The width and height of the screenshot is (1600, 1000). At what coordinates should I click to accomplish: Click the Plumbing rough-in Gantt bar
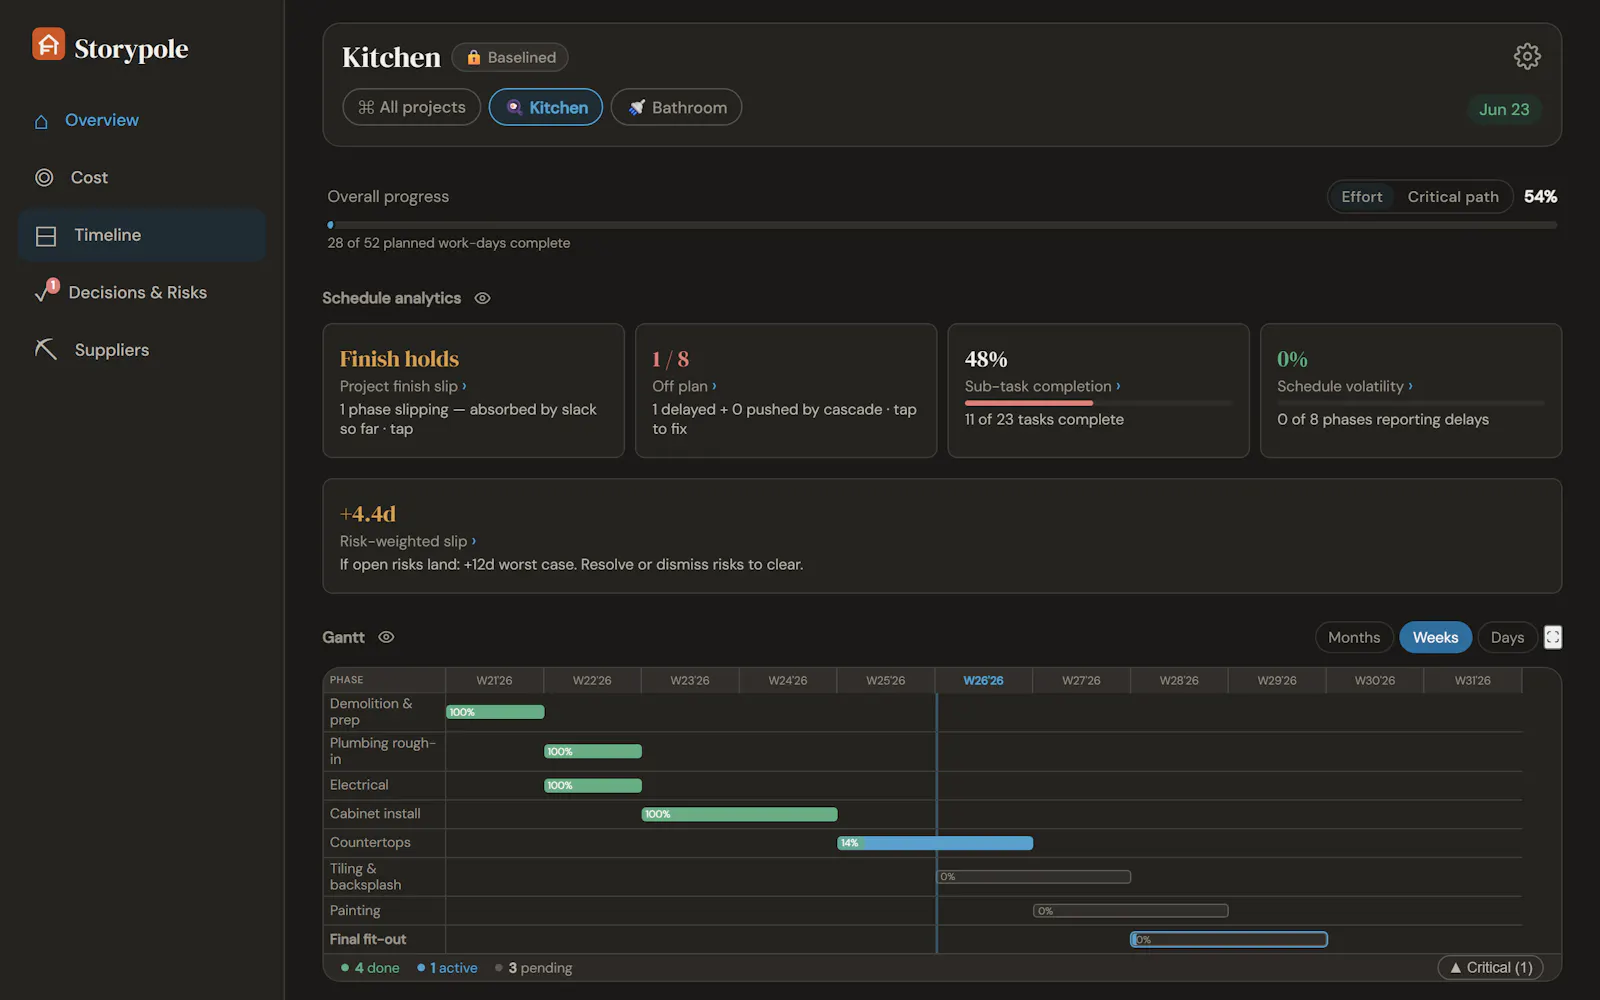[593, 751]
